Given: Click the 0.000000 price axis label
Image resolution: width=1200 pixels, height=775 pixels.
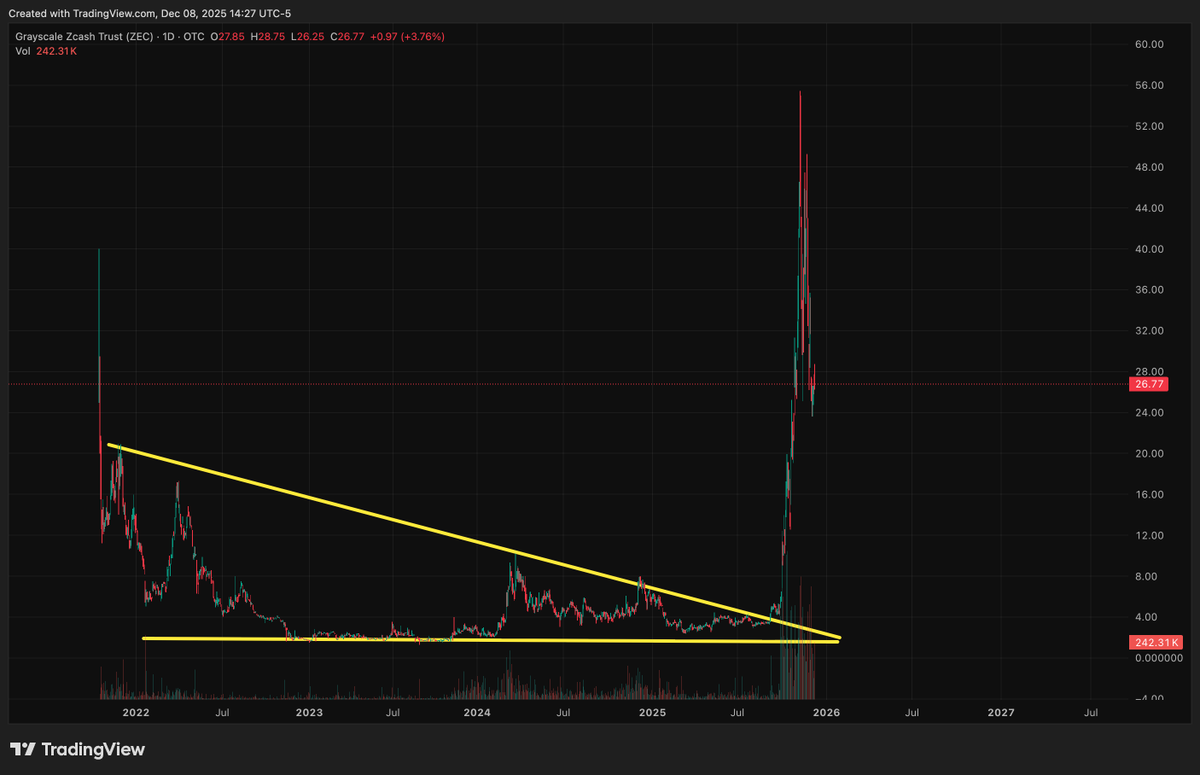Looking at the screenshot, I should [x=1158, y=658].
